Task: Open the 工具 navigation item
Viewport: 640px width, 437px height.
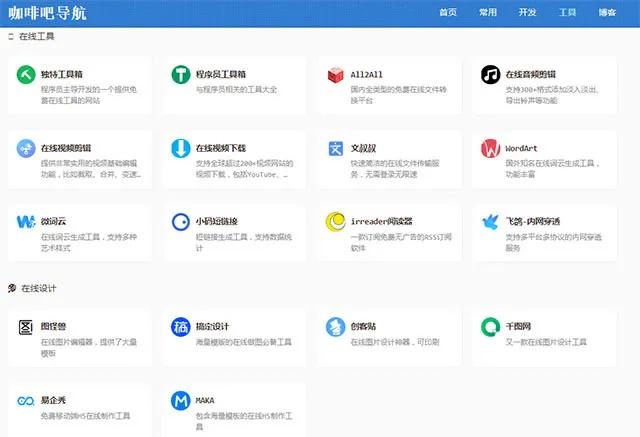Action: [x=567, y=13]
